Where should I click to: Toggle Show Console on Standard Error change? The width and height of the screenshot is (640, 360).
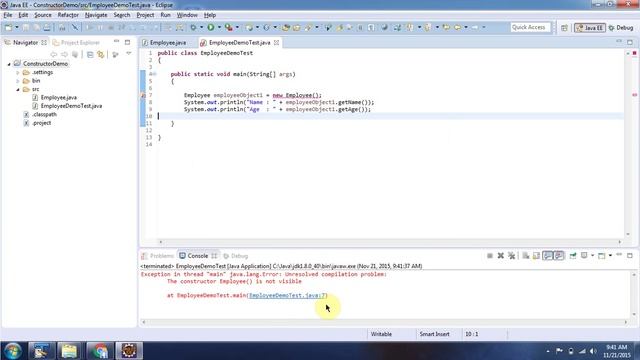tap(559, 256)
